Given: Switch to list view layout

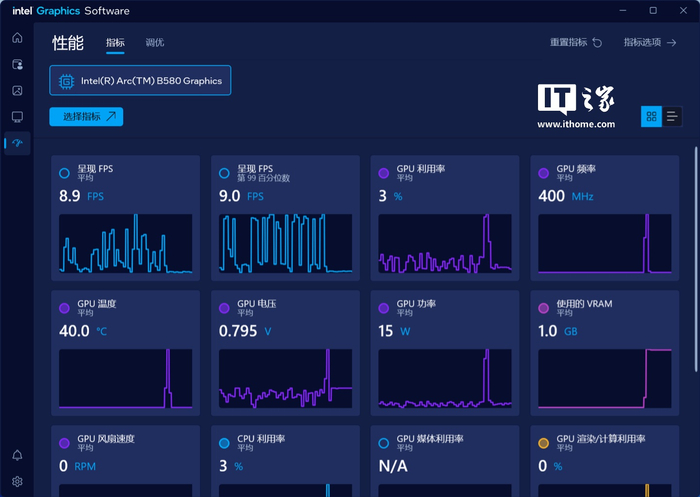Looking at the screenshot, I should (x=672, y=117).
